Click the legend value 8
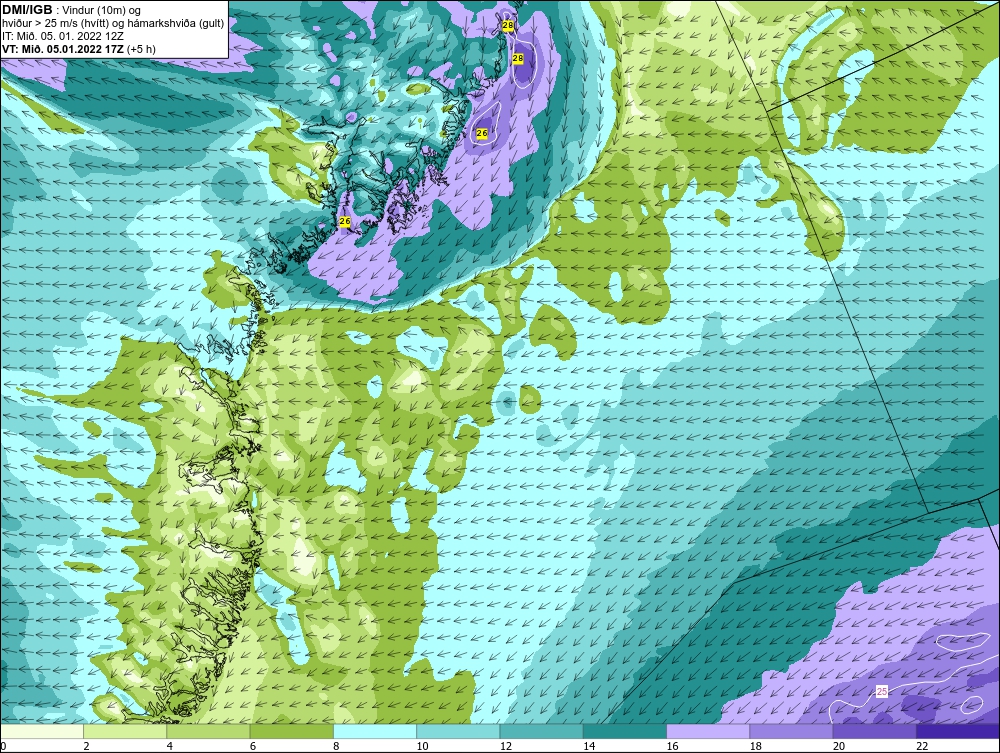 click(336, 747)
